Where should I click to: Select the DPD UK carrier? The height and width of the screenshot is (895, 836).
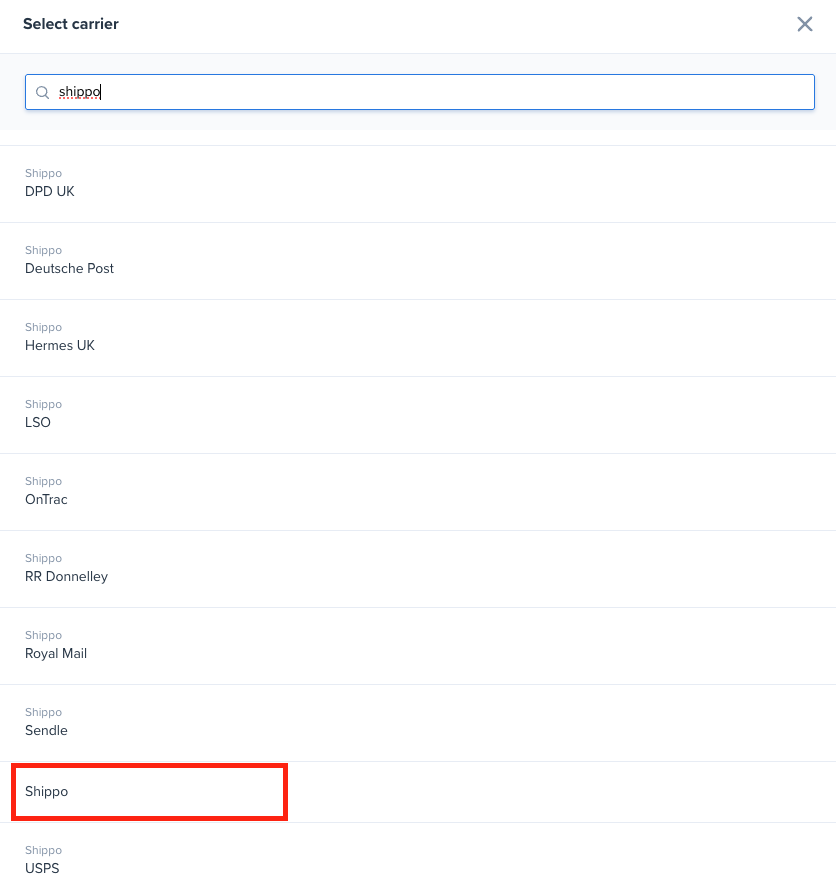click(418, 184)
